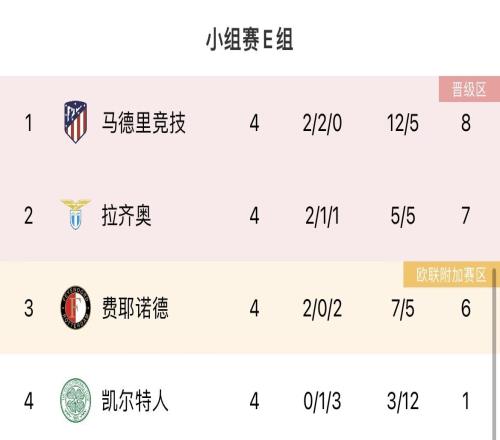Click Celtic's 3/12 goal tally
Image resolution: width=500 pixels, height=440 pixels.
[403, 401]
